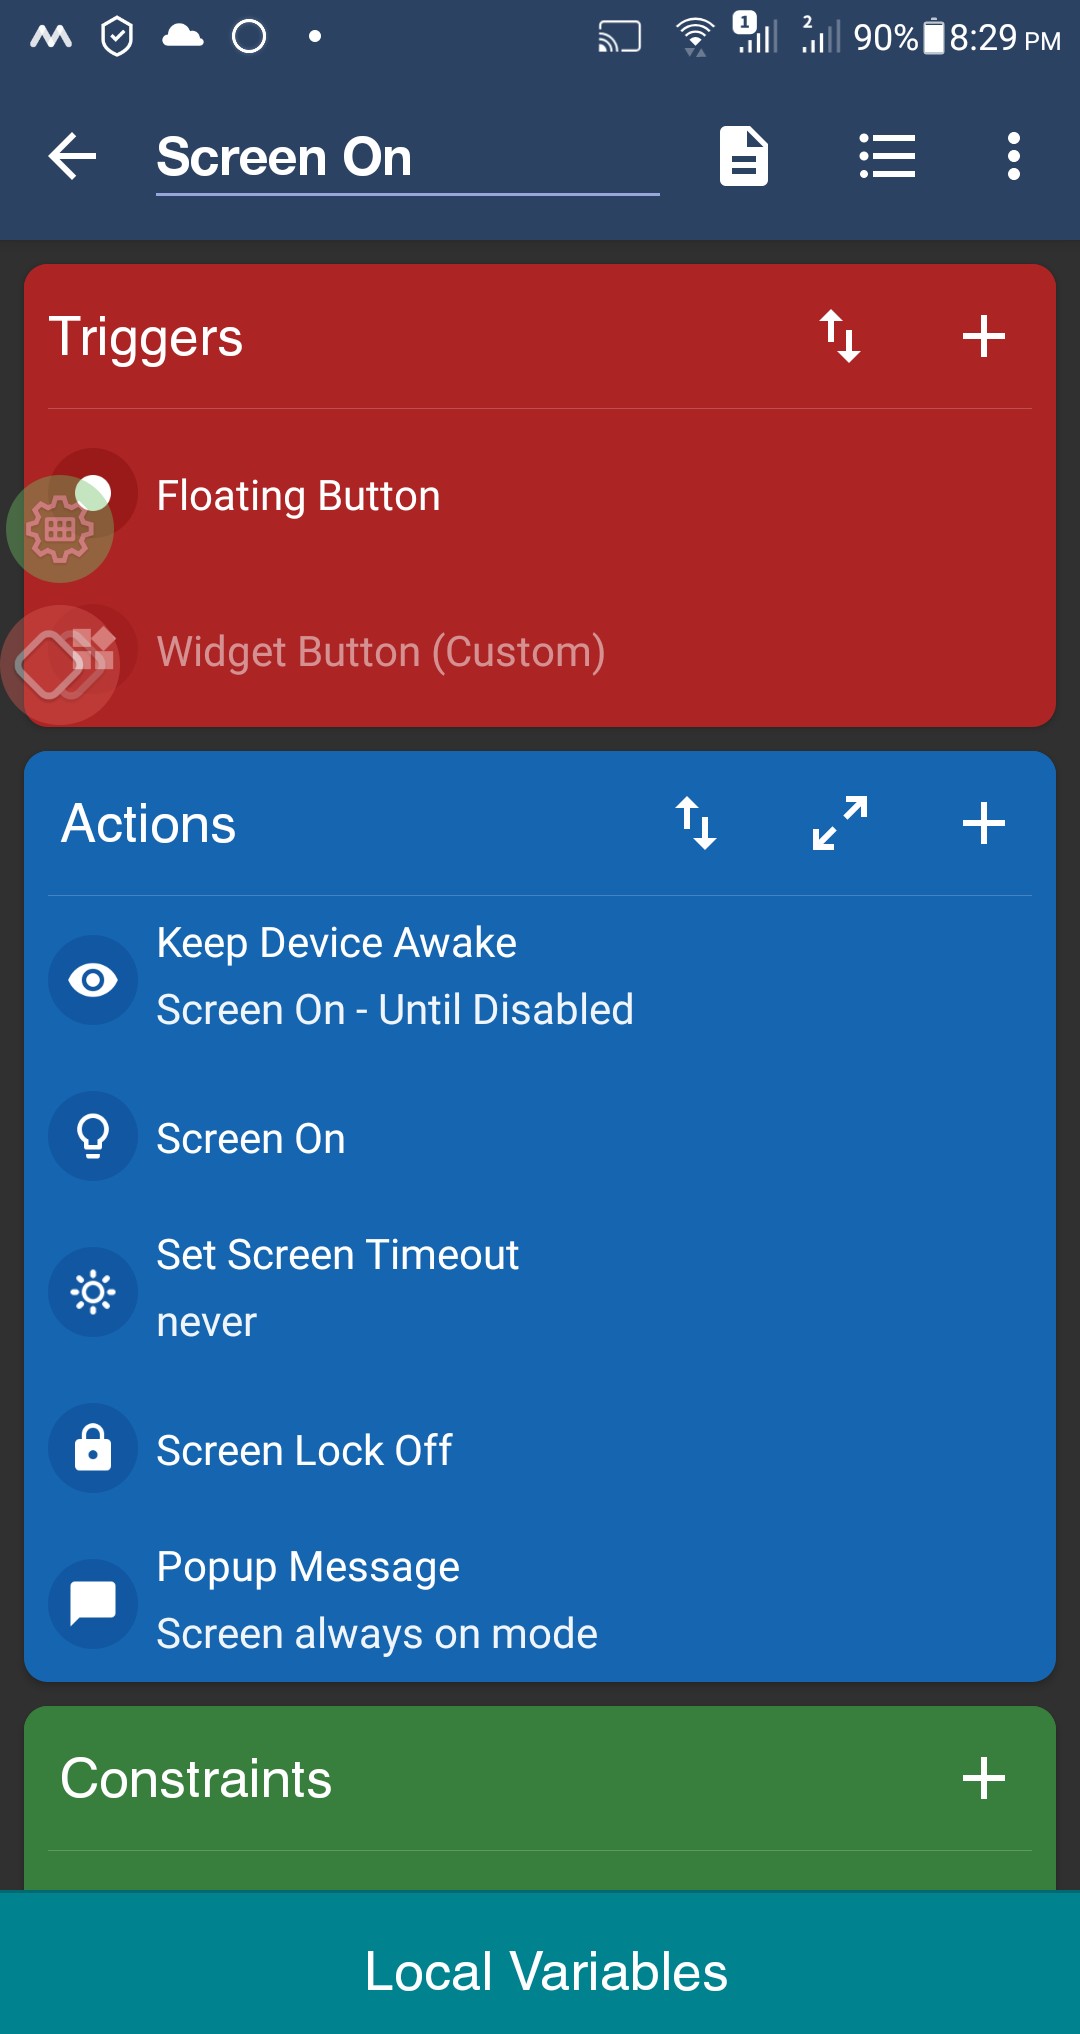Select the Floating Button trigger
Image resolution: width=1080 pixels, height=2034 pixels.
pyautogui.click(x=540, y=496)
